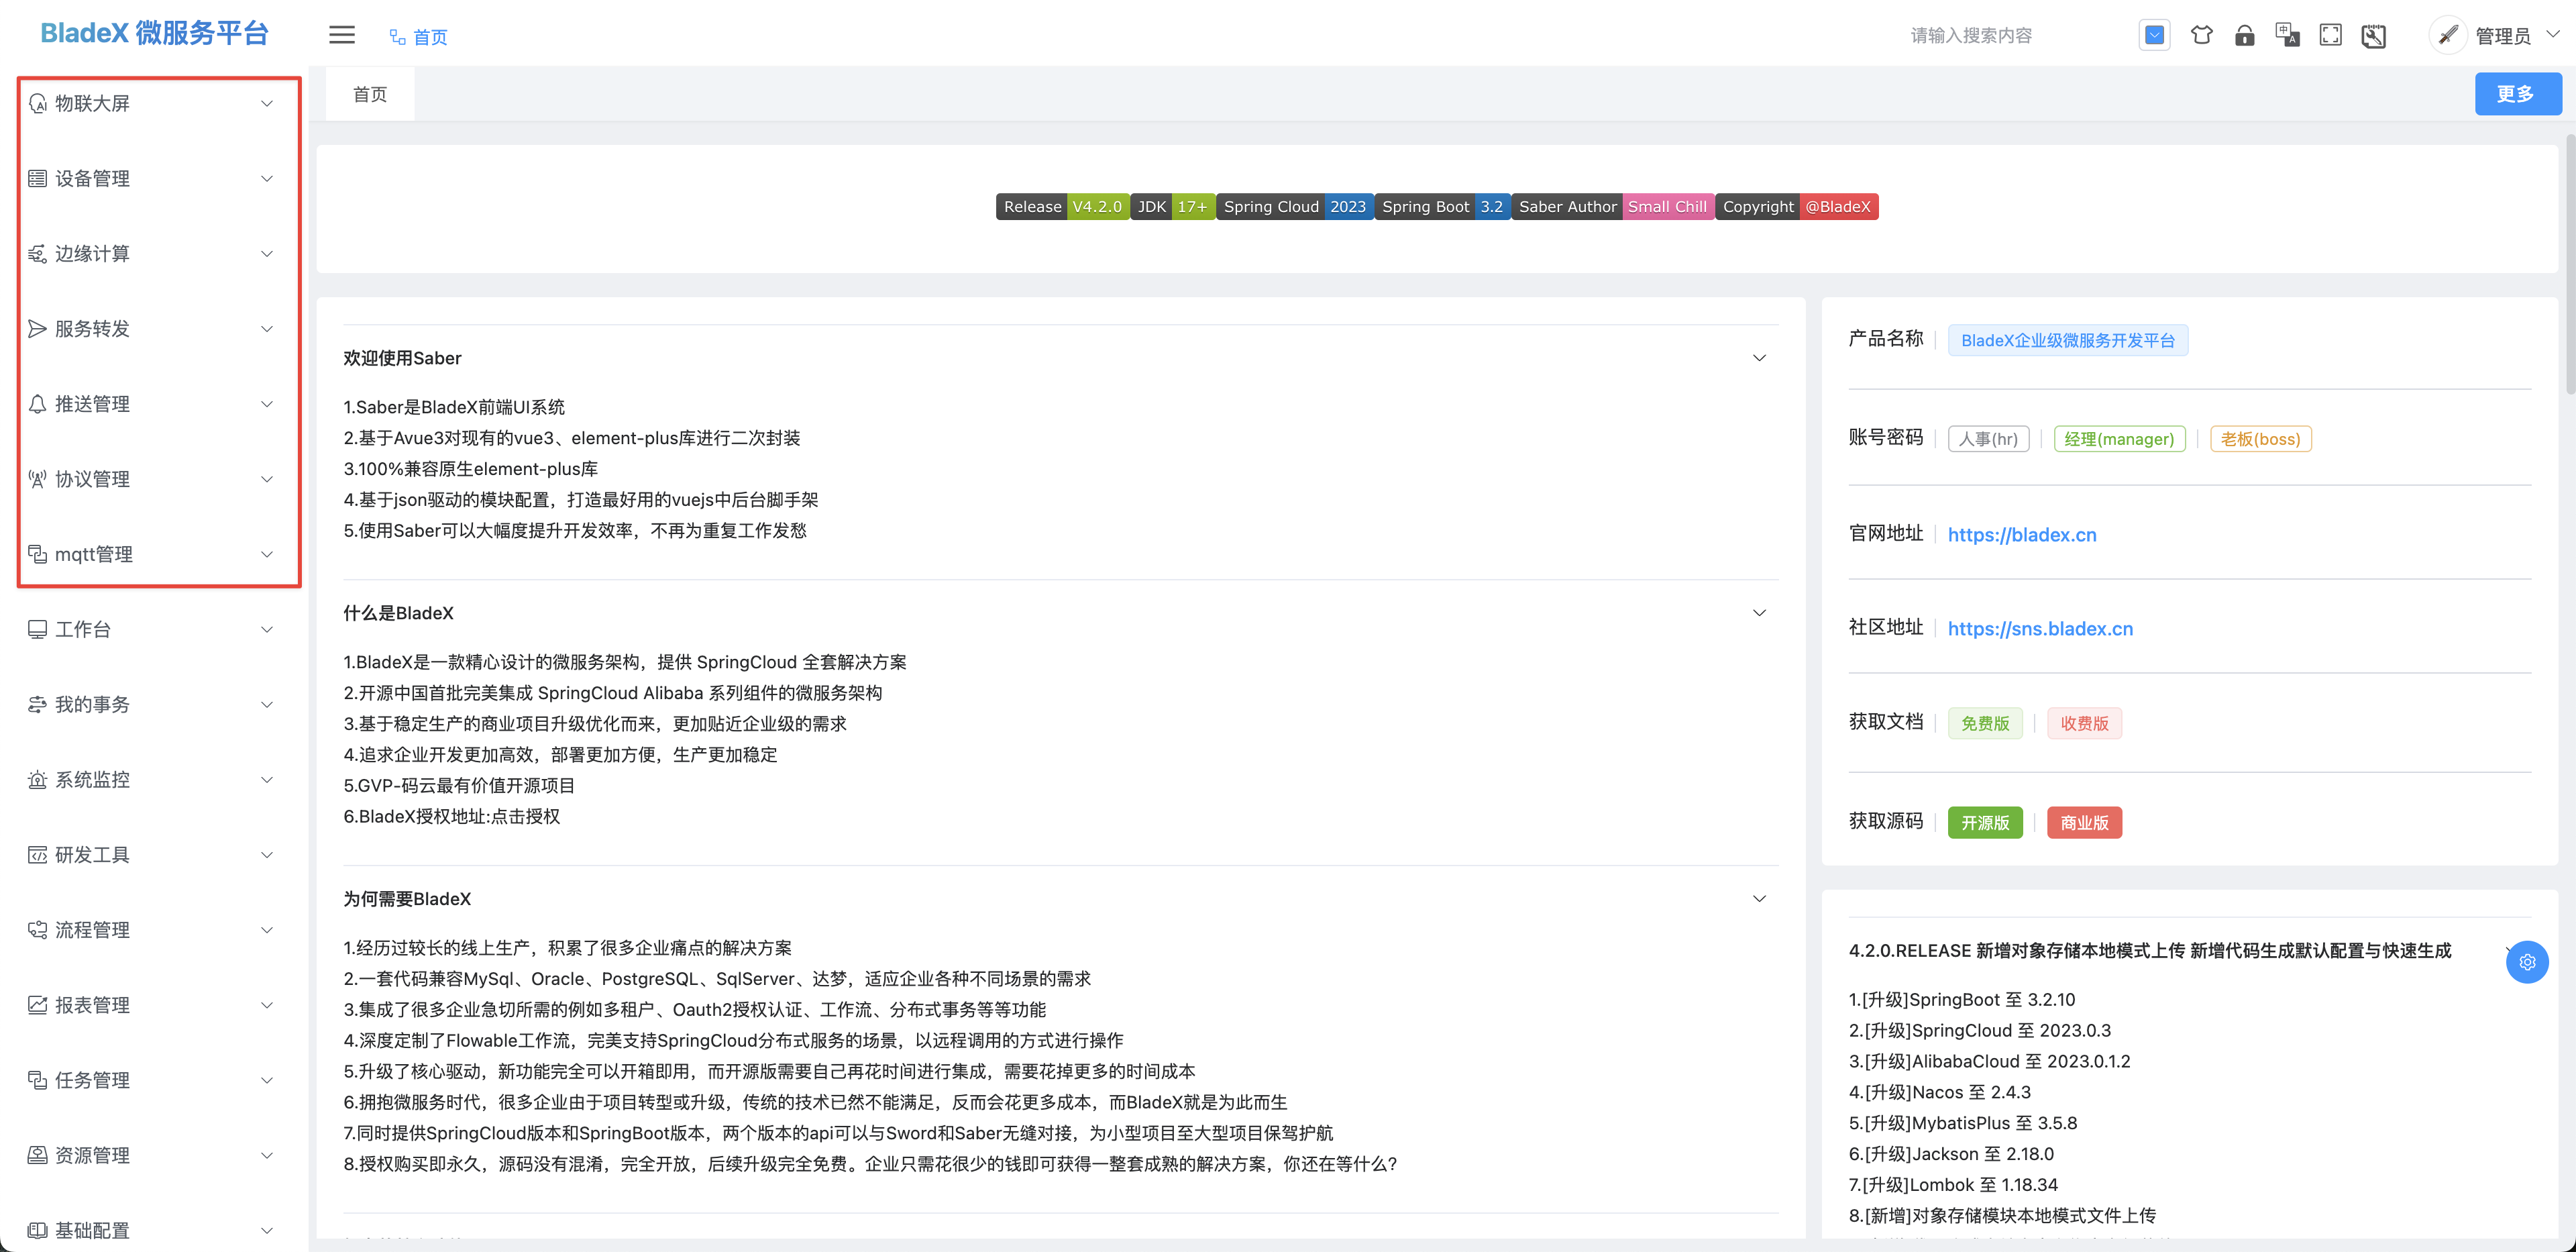Click the 报表管理 chart icon
Image resolution: width=2576 pixels, height=1252 pixels.
pyautogui.click(x=37, y=1004)
